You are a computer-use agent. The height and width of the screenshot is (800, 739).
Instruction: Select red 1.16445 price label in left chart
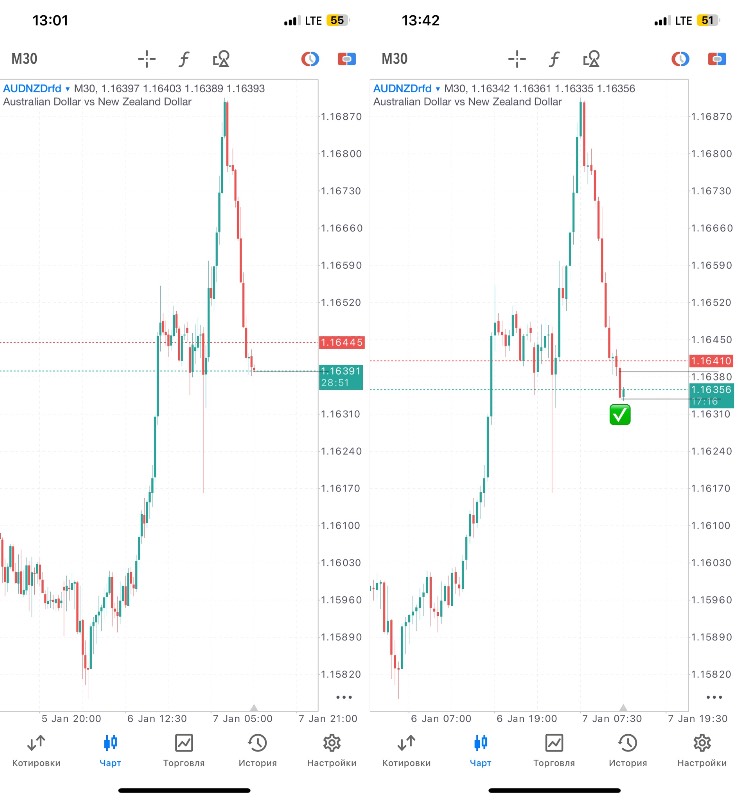click(341, 343)
